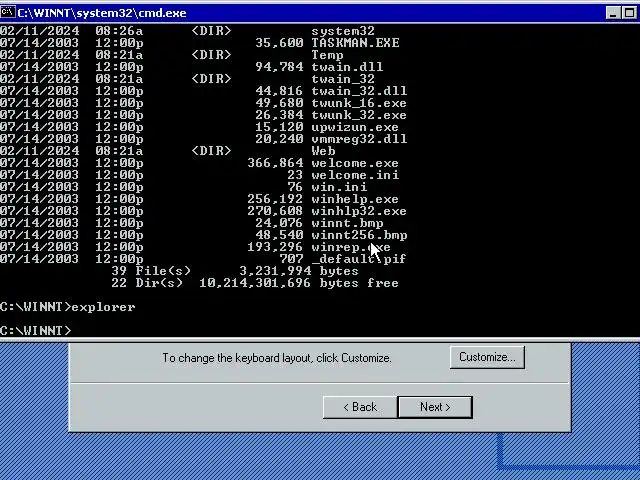Minimize the cmd.exe window
The height and width of the screenshot is (480, 640).
[613, 13]
